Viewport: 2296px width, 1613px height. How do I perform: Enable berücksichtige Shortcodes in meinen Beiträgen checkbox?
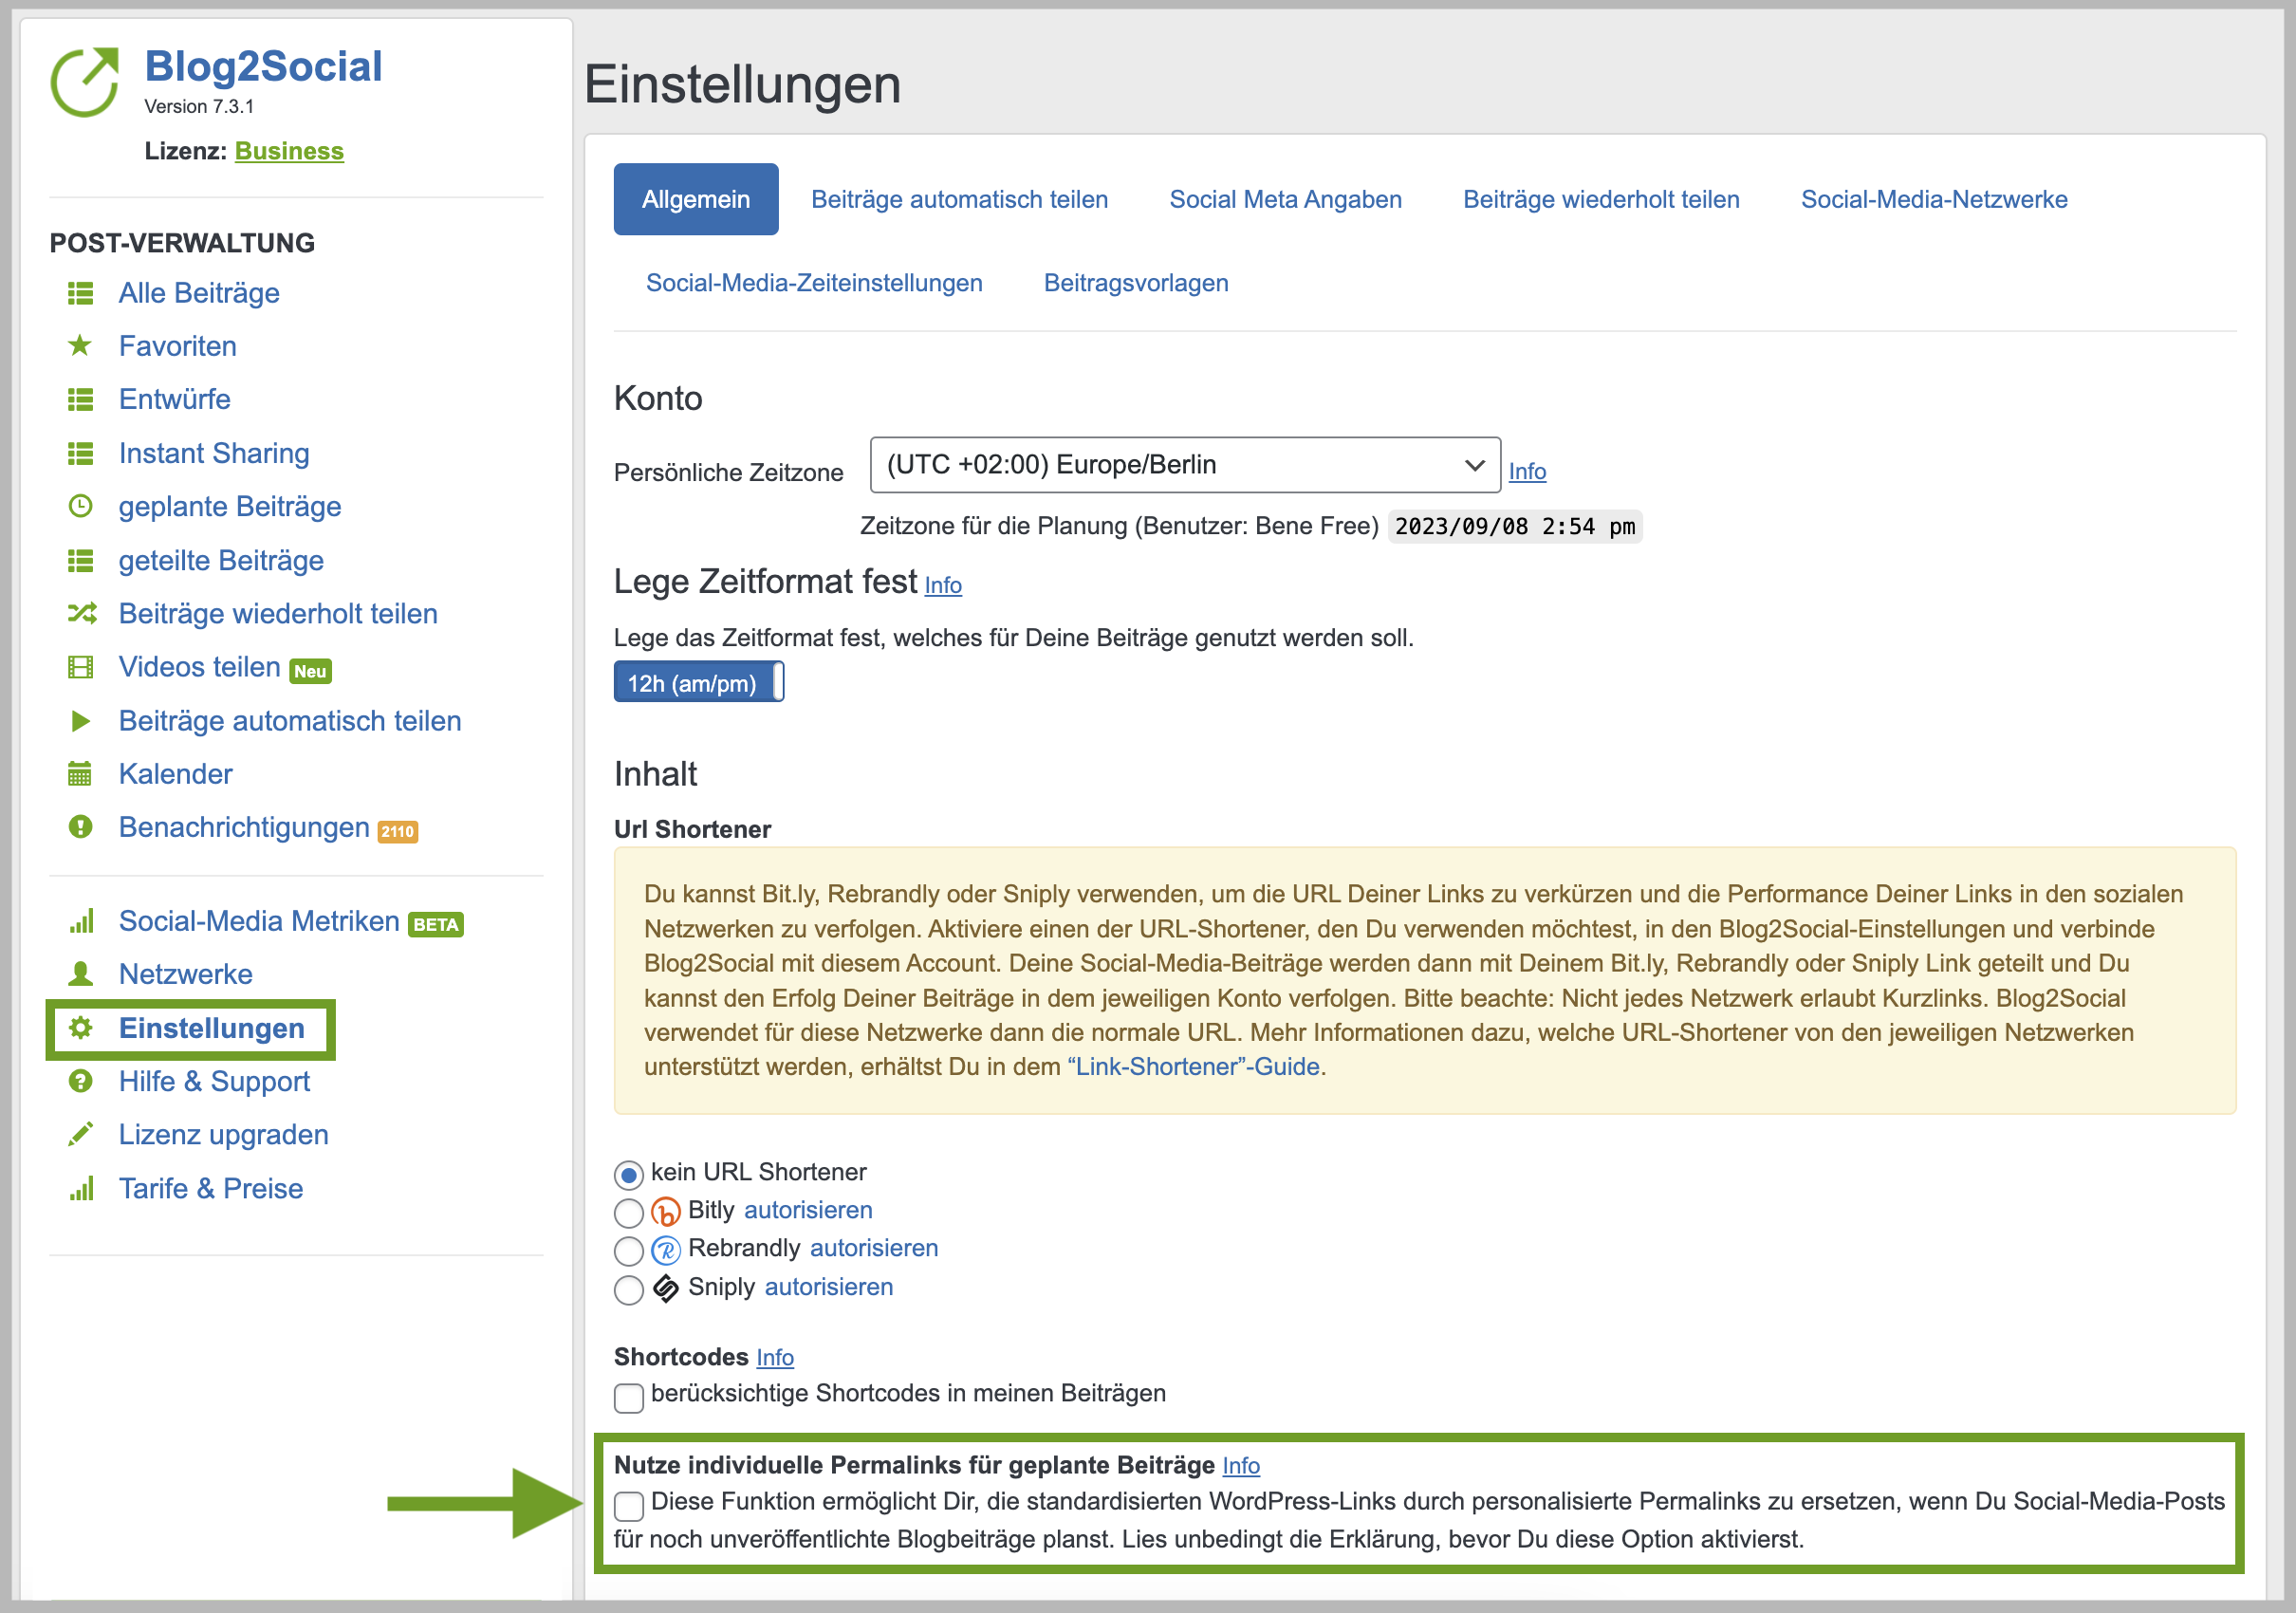tap(628, 1397)
